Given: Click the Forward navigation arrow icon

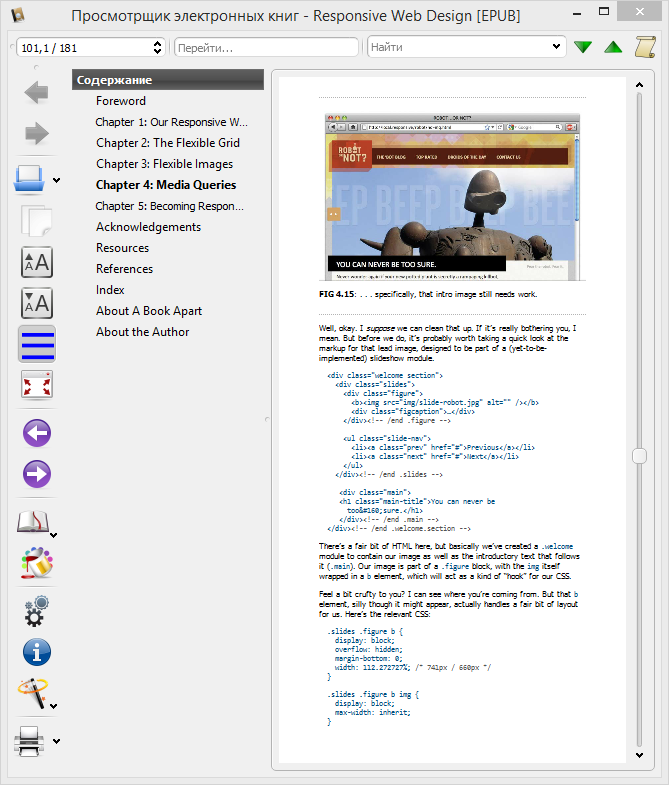Looking at the screenshot, I should tap(36, 134).
